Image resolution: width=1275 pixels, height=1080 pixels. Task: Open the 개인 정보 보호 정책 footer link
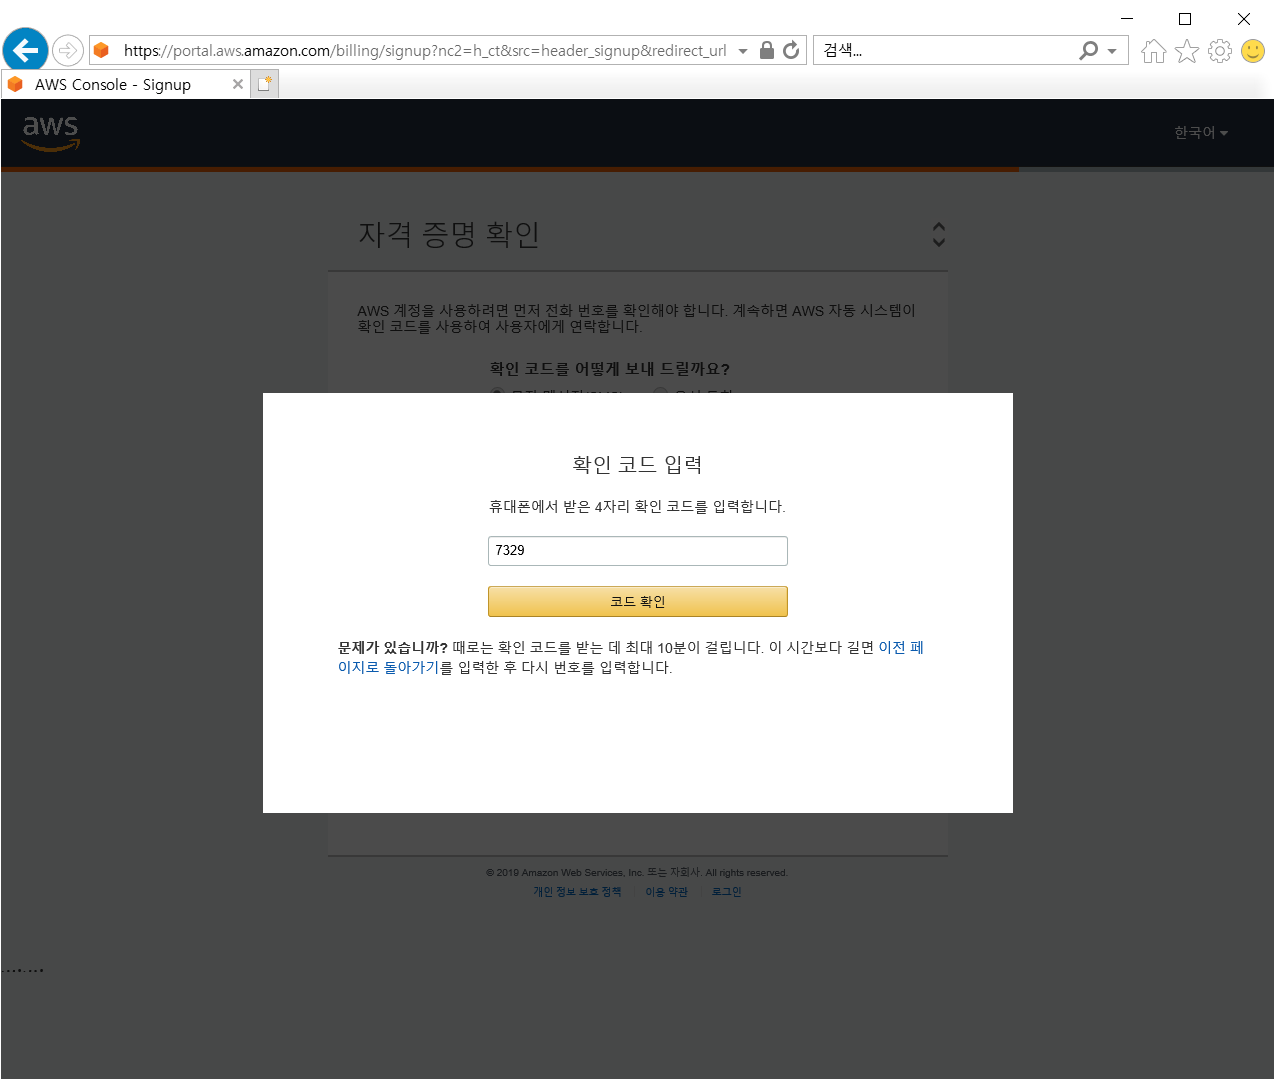coord(577,892)
